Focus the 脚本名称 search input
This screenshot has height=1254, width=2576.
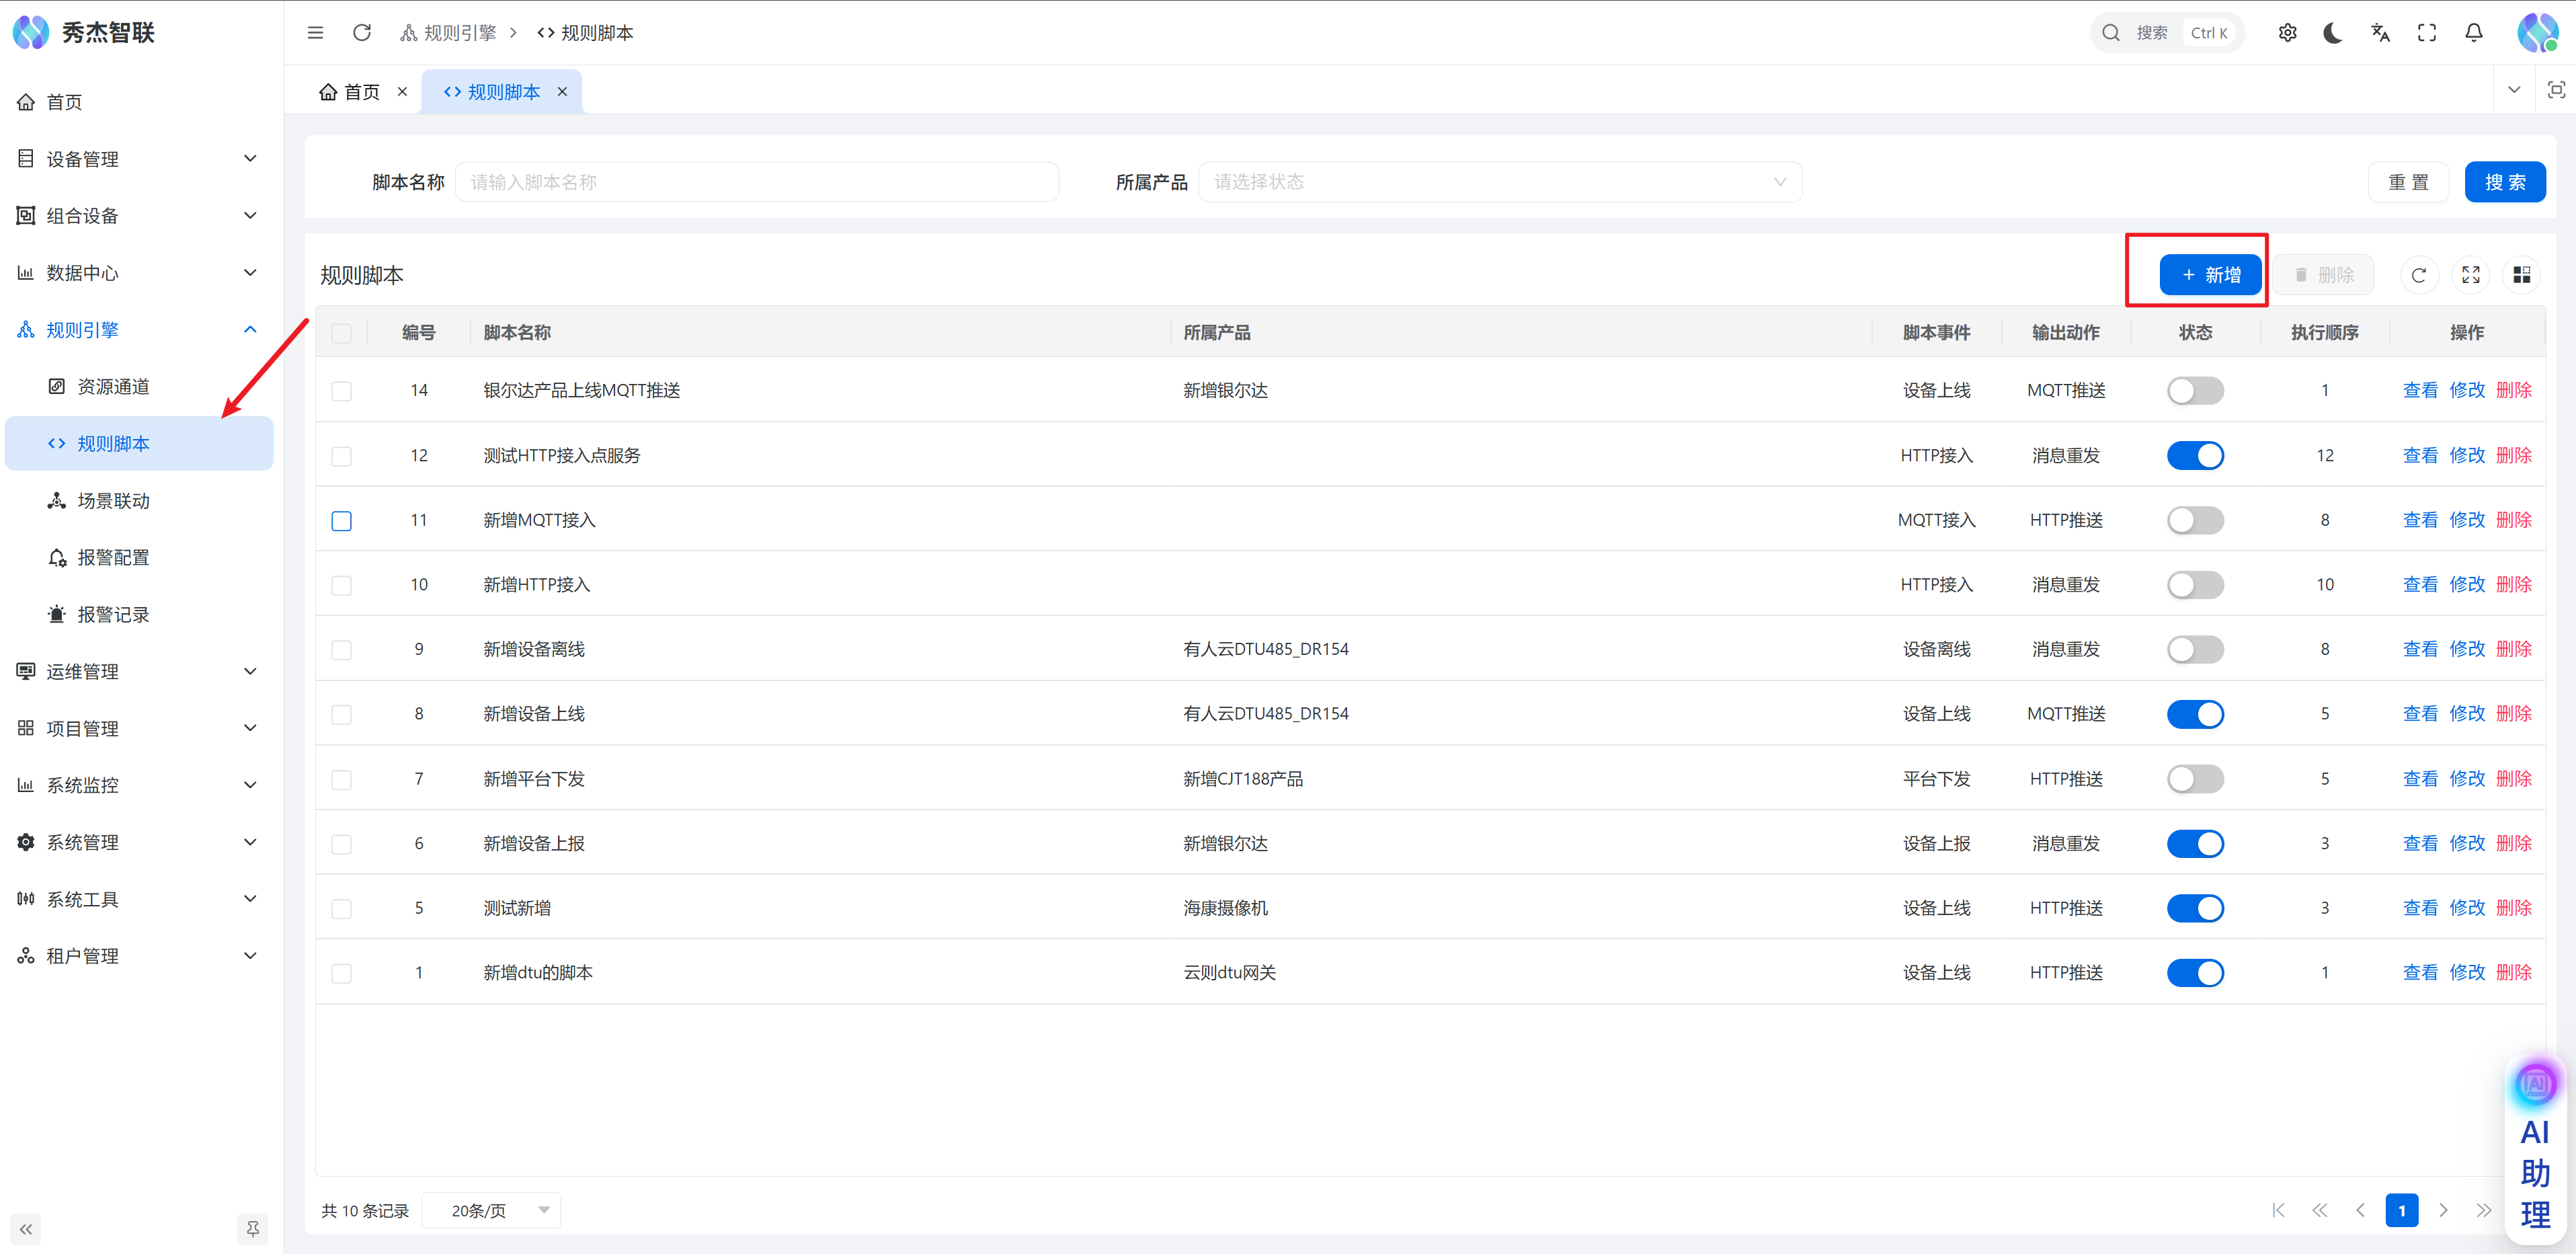click(x=756, y=182)
